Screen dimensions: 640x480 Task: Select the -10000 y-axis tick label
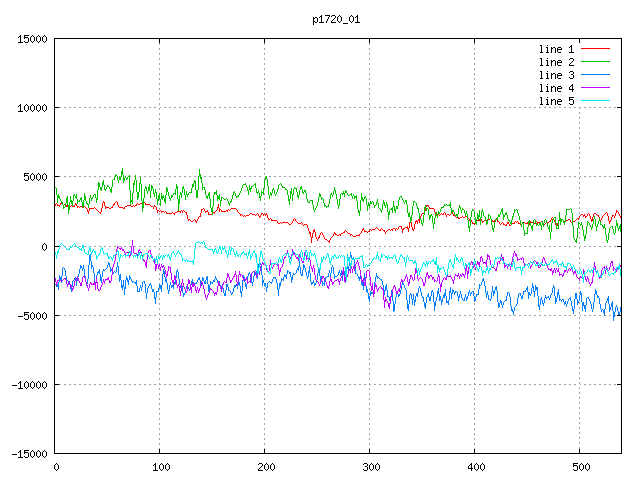point(29,384)
